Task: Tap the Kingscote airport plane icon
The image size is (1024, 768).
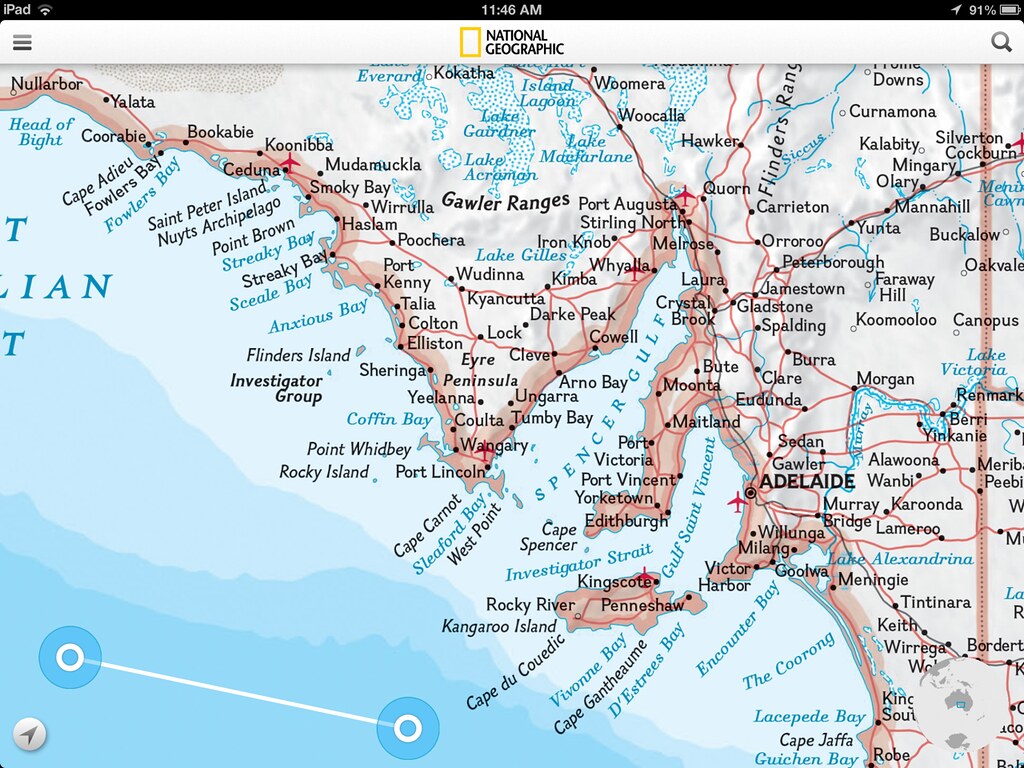Action: 644,575
